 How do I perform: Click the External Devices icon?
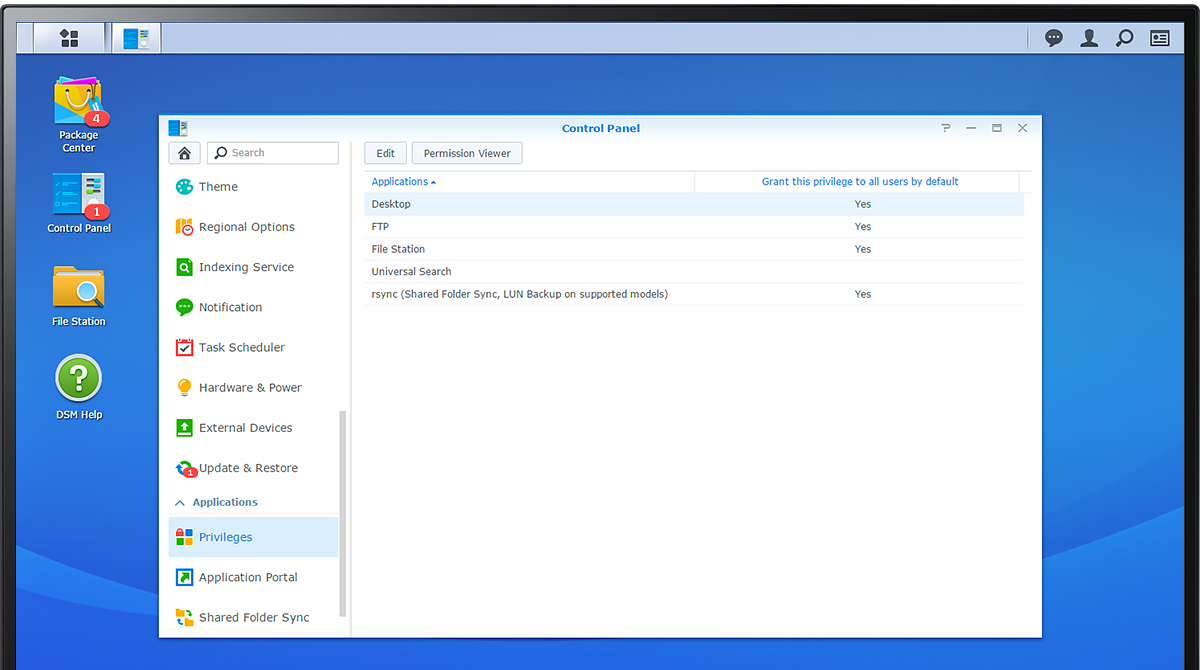[x=184, y=427]
